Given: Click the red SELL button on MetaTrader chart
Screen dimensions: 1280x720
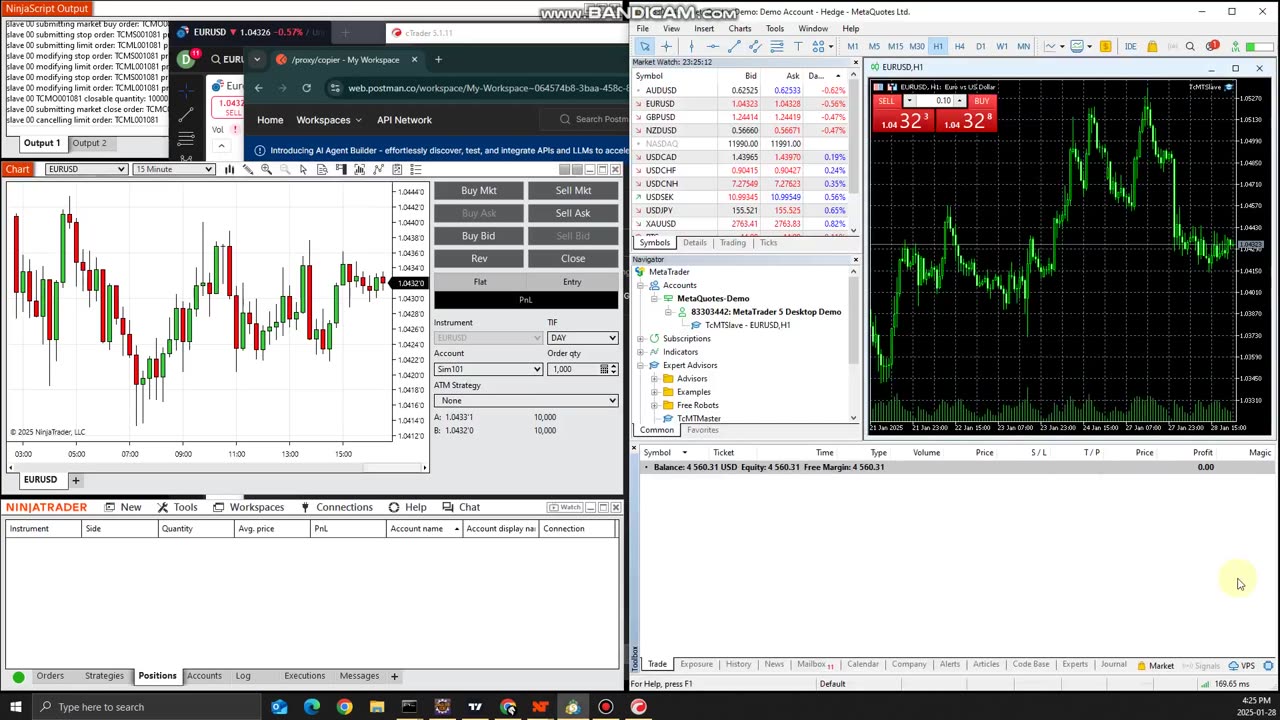Looking at the screenshot, I should [x=903, y=115].
